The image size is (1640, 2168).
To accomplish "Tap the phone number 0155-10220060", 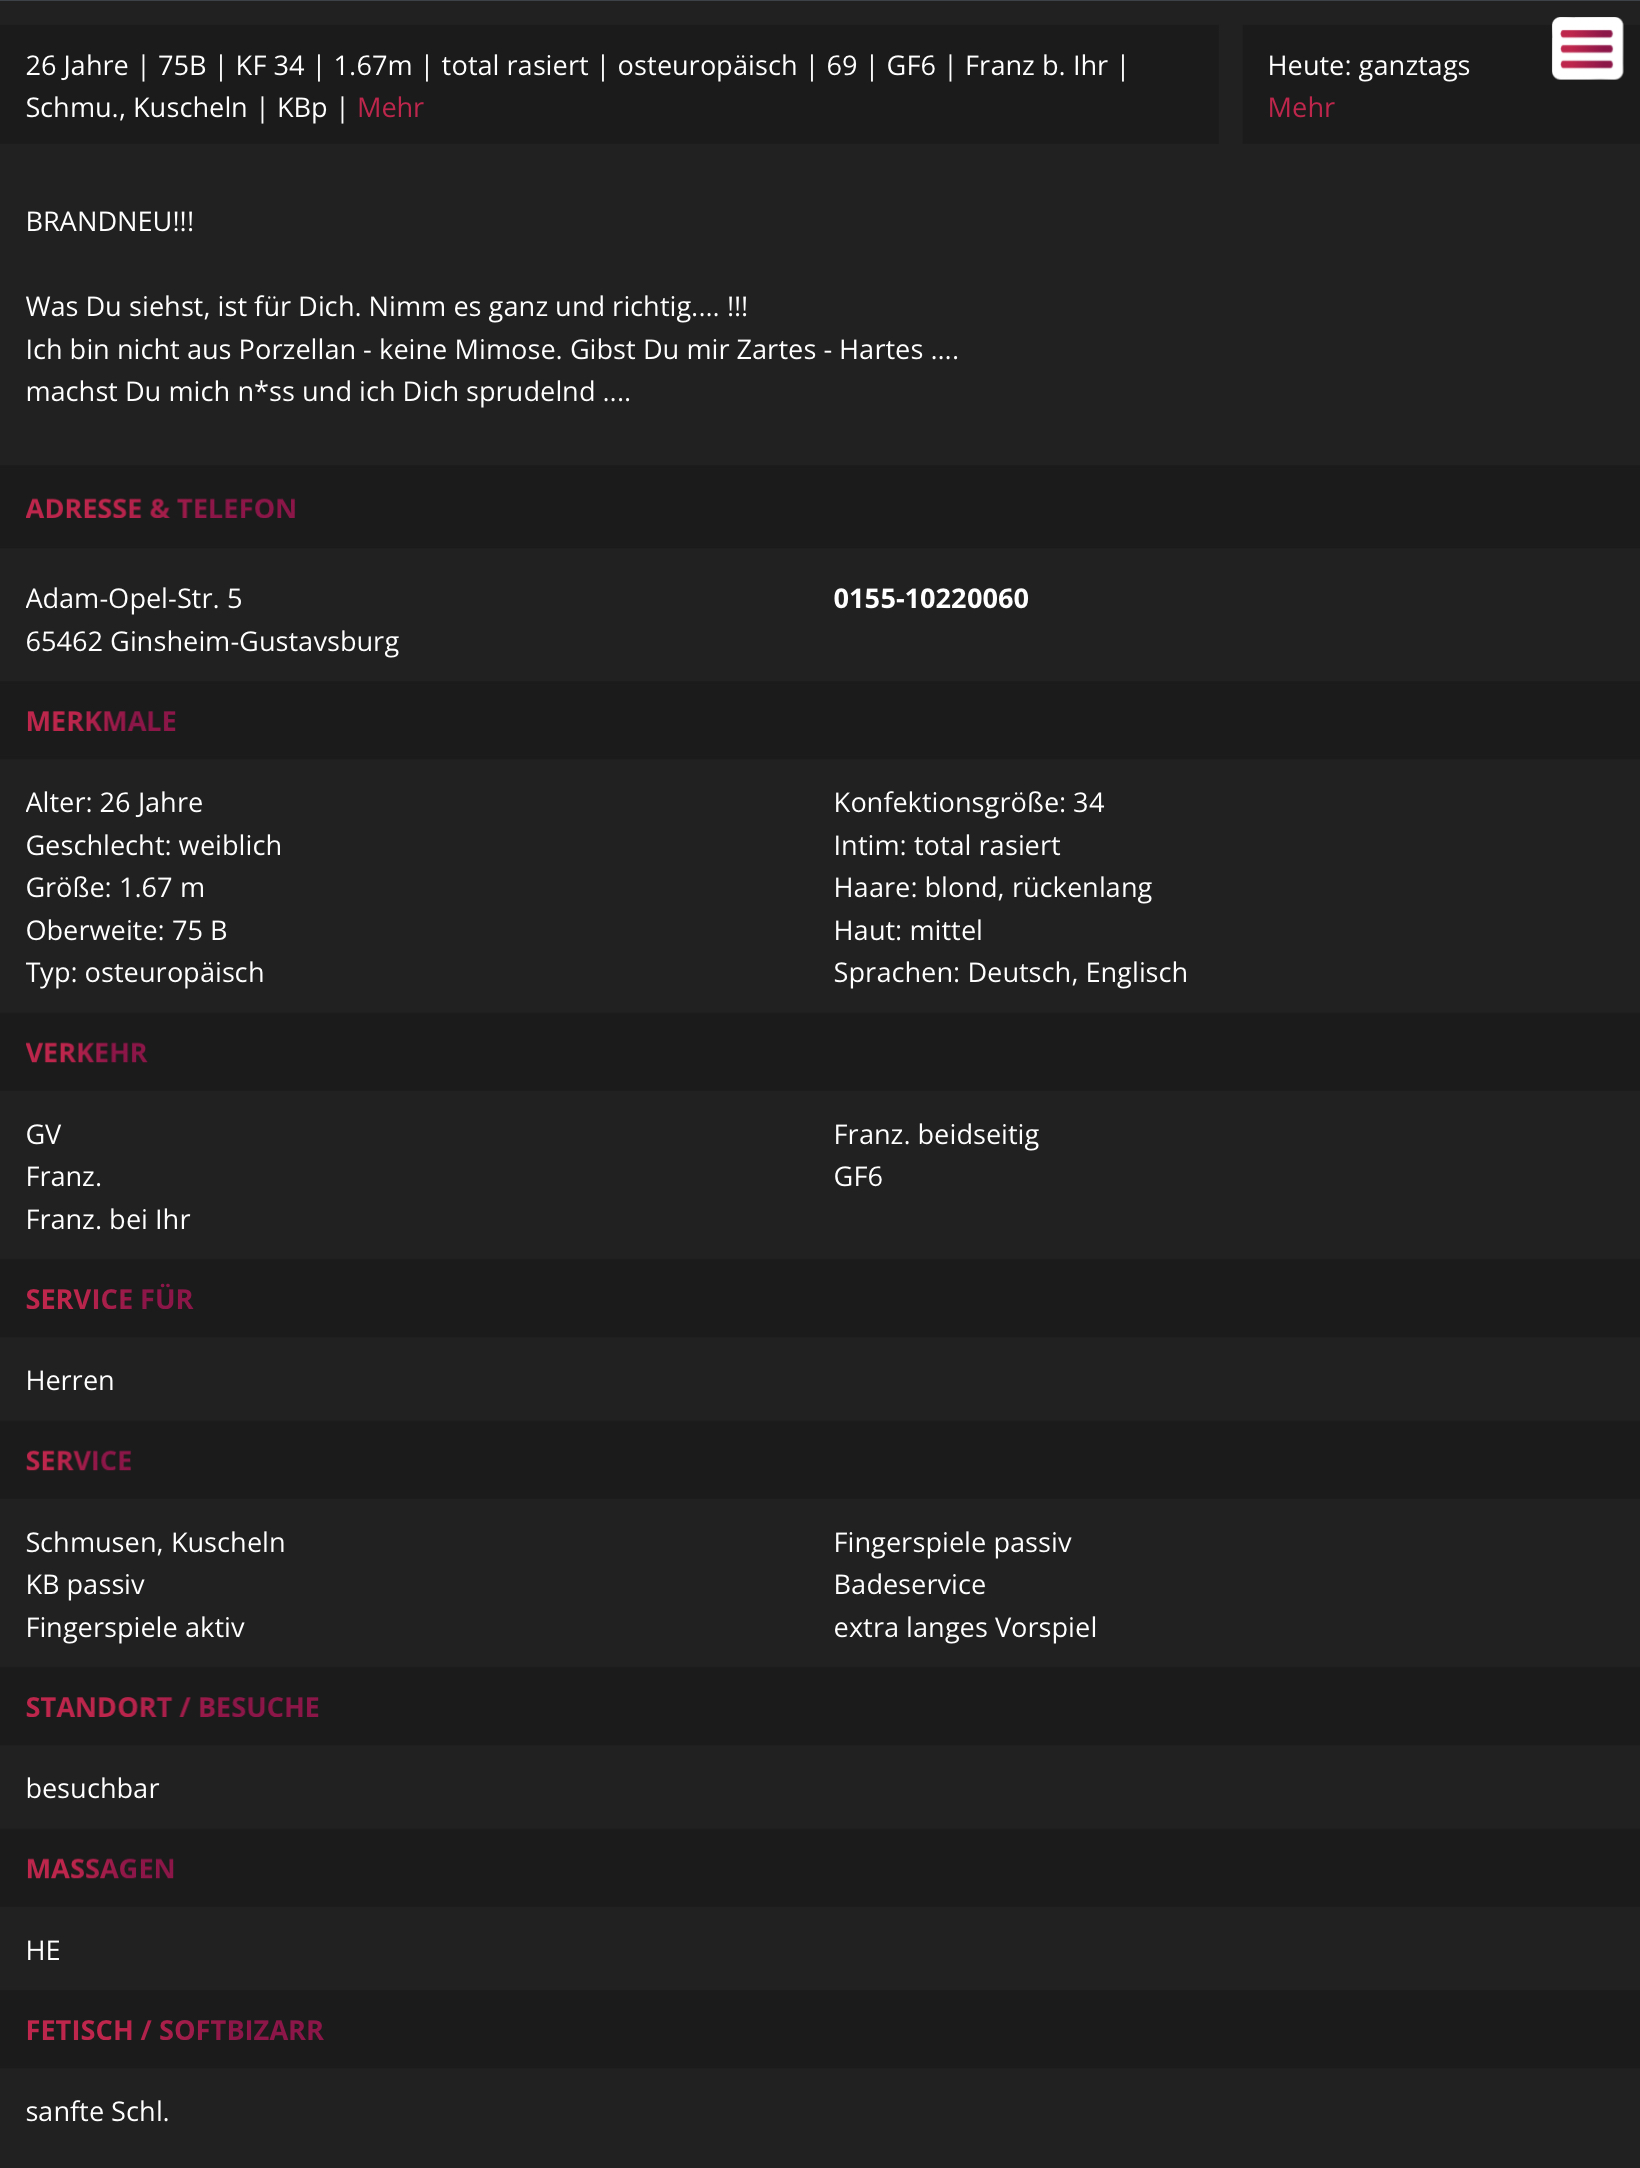I will (930, 599).
